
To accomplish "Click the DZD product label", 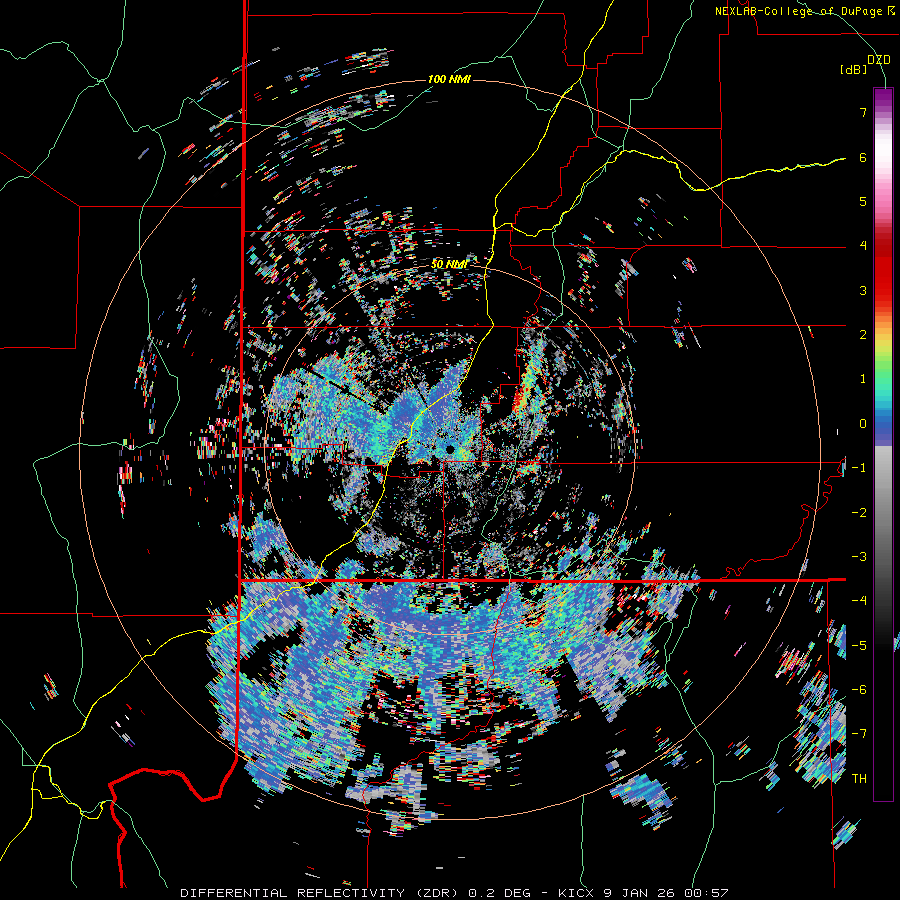I will tap(879, 60).
